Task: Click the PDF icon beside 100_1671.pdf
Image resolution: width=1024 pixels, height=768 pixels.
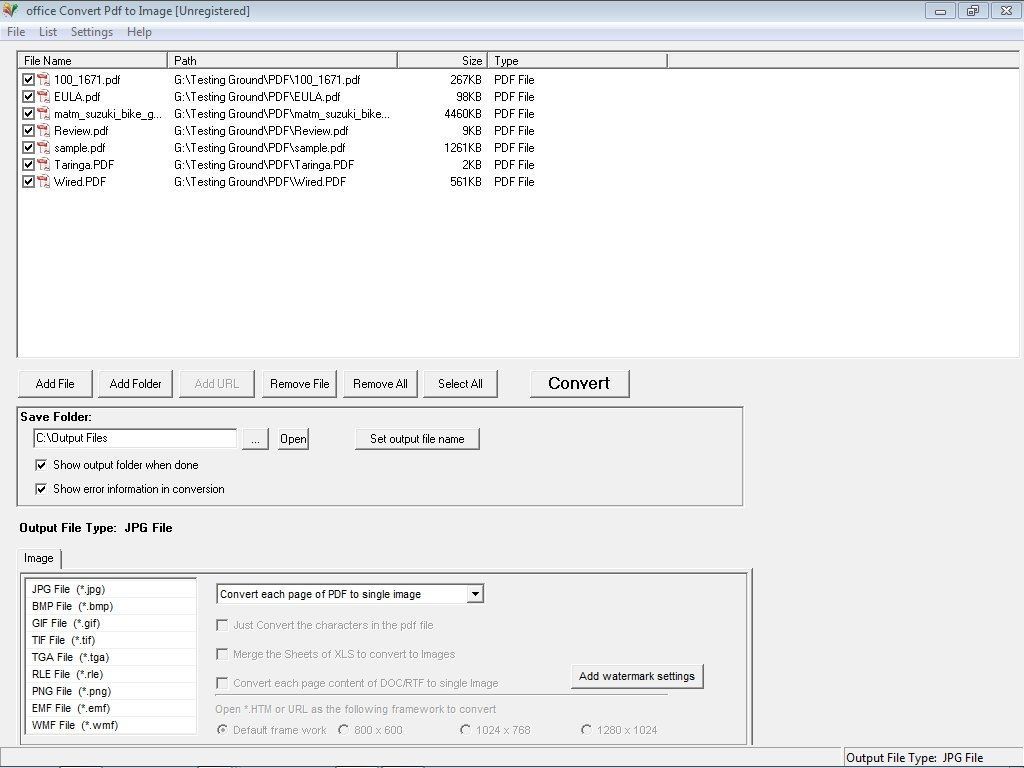Action: coord(42,80)
